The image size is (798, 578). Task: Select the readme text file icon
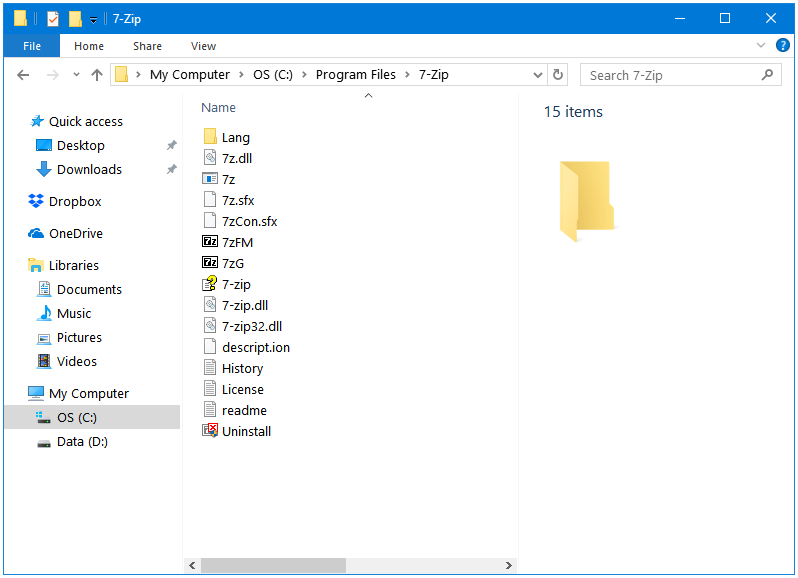pyautogui.click(x=210, y=410)
